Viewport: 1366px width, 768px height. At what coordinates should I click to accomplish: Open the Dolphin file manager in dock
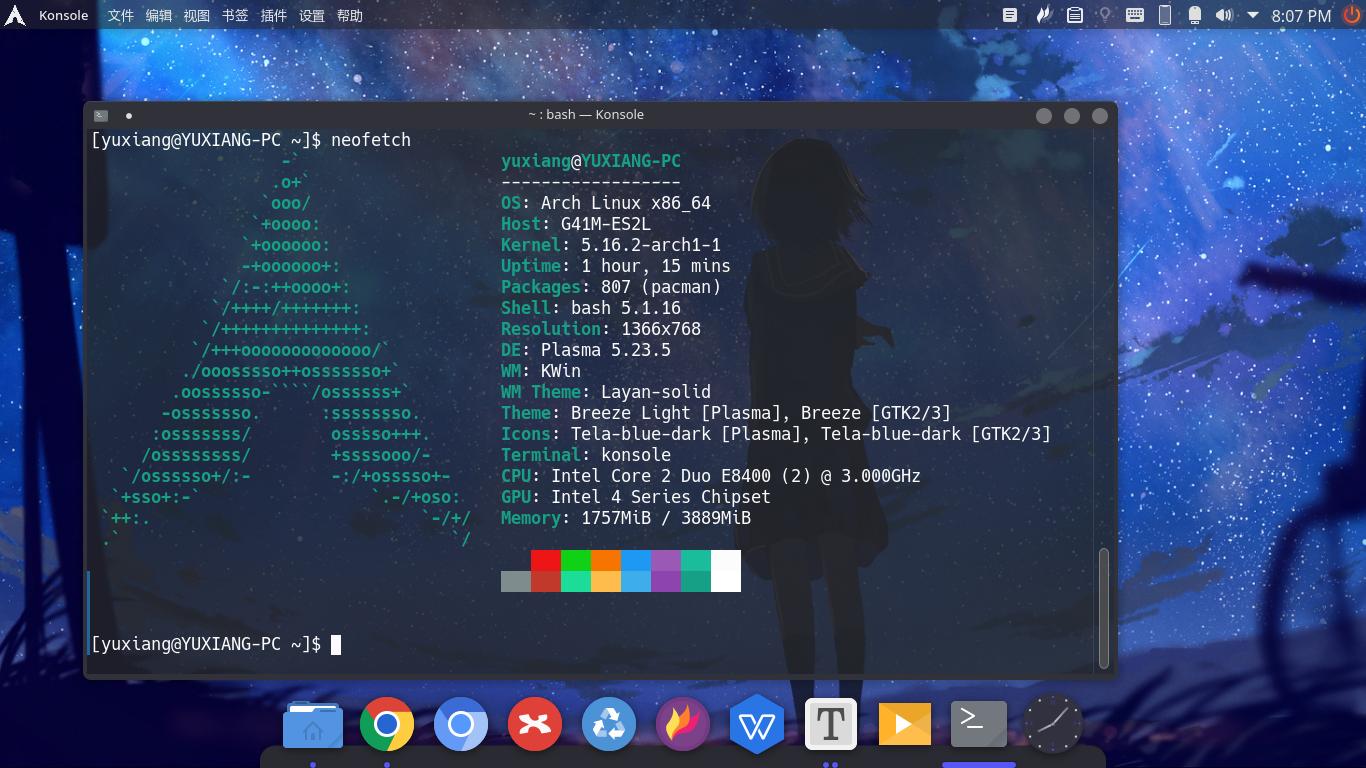point(313,724)
